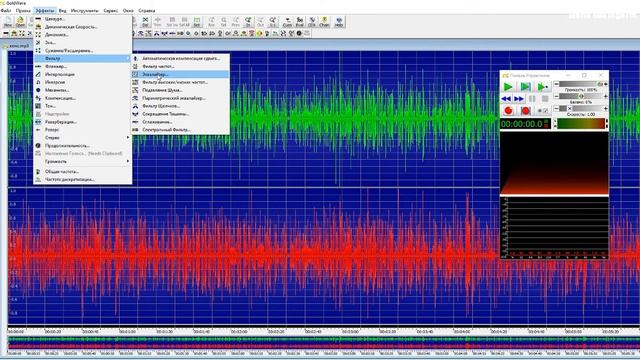The height and width of the screenshot is (360, 640).
Task: Expand the highlighted Фильтр submenu
Action: (82, 58)
